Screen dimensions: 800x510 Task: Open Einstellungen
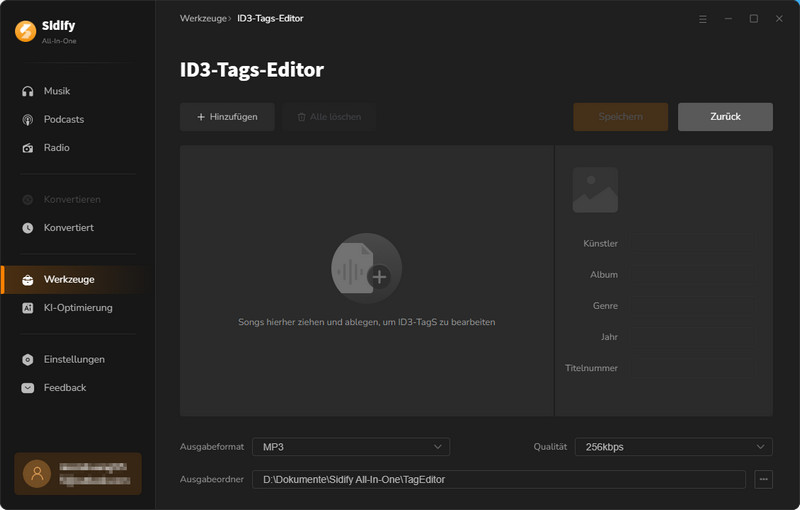tap(78, 360)
